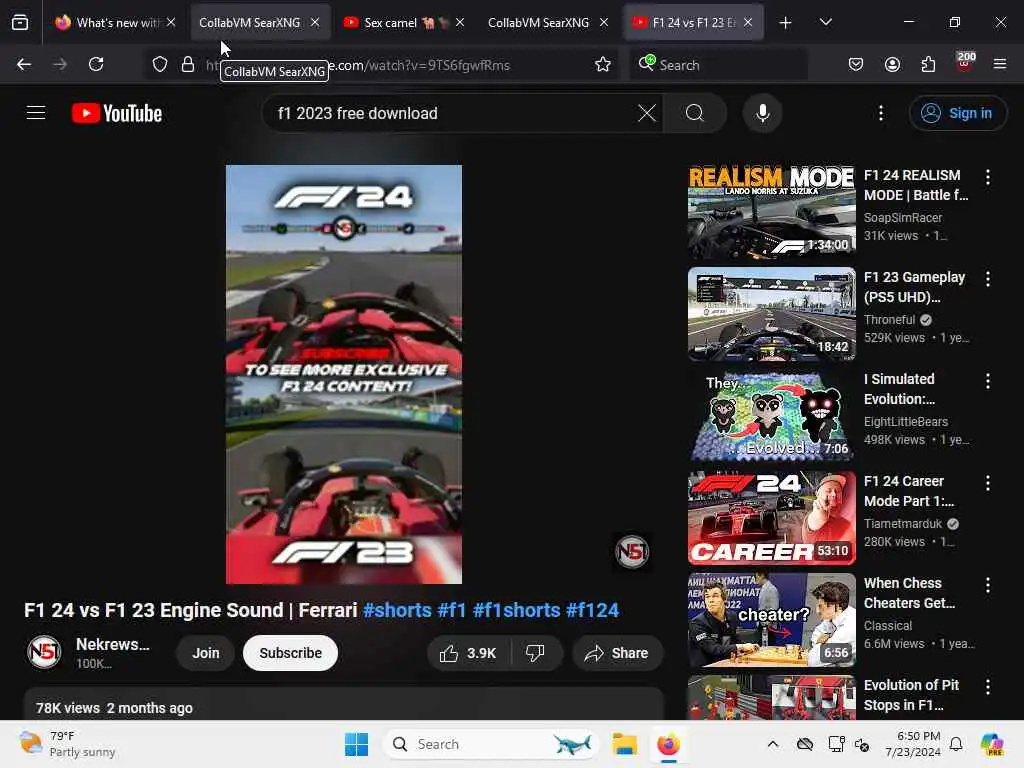Click the Sign in button
Image resolution: width=1024 pixels, height=768 pixels.
click(957, 113)
